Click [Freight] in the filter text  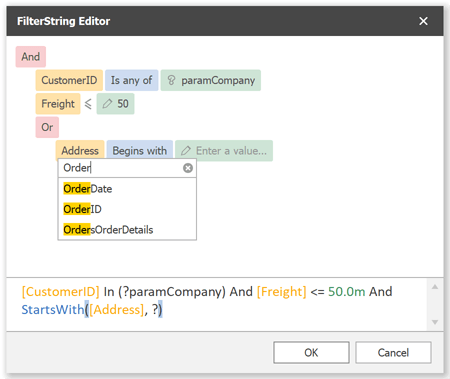click(282, 292)
